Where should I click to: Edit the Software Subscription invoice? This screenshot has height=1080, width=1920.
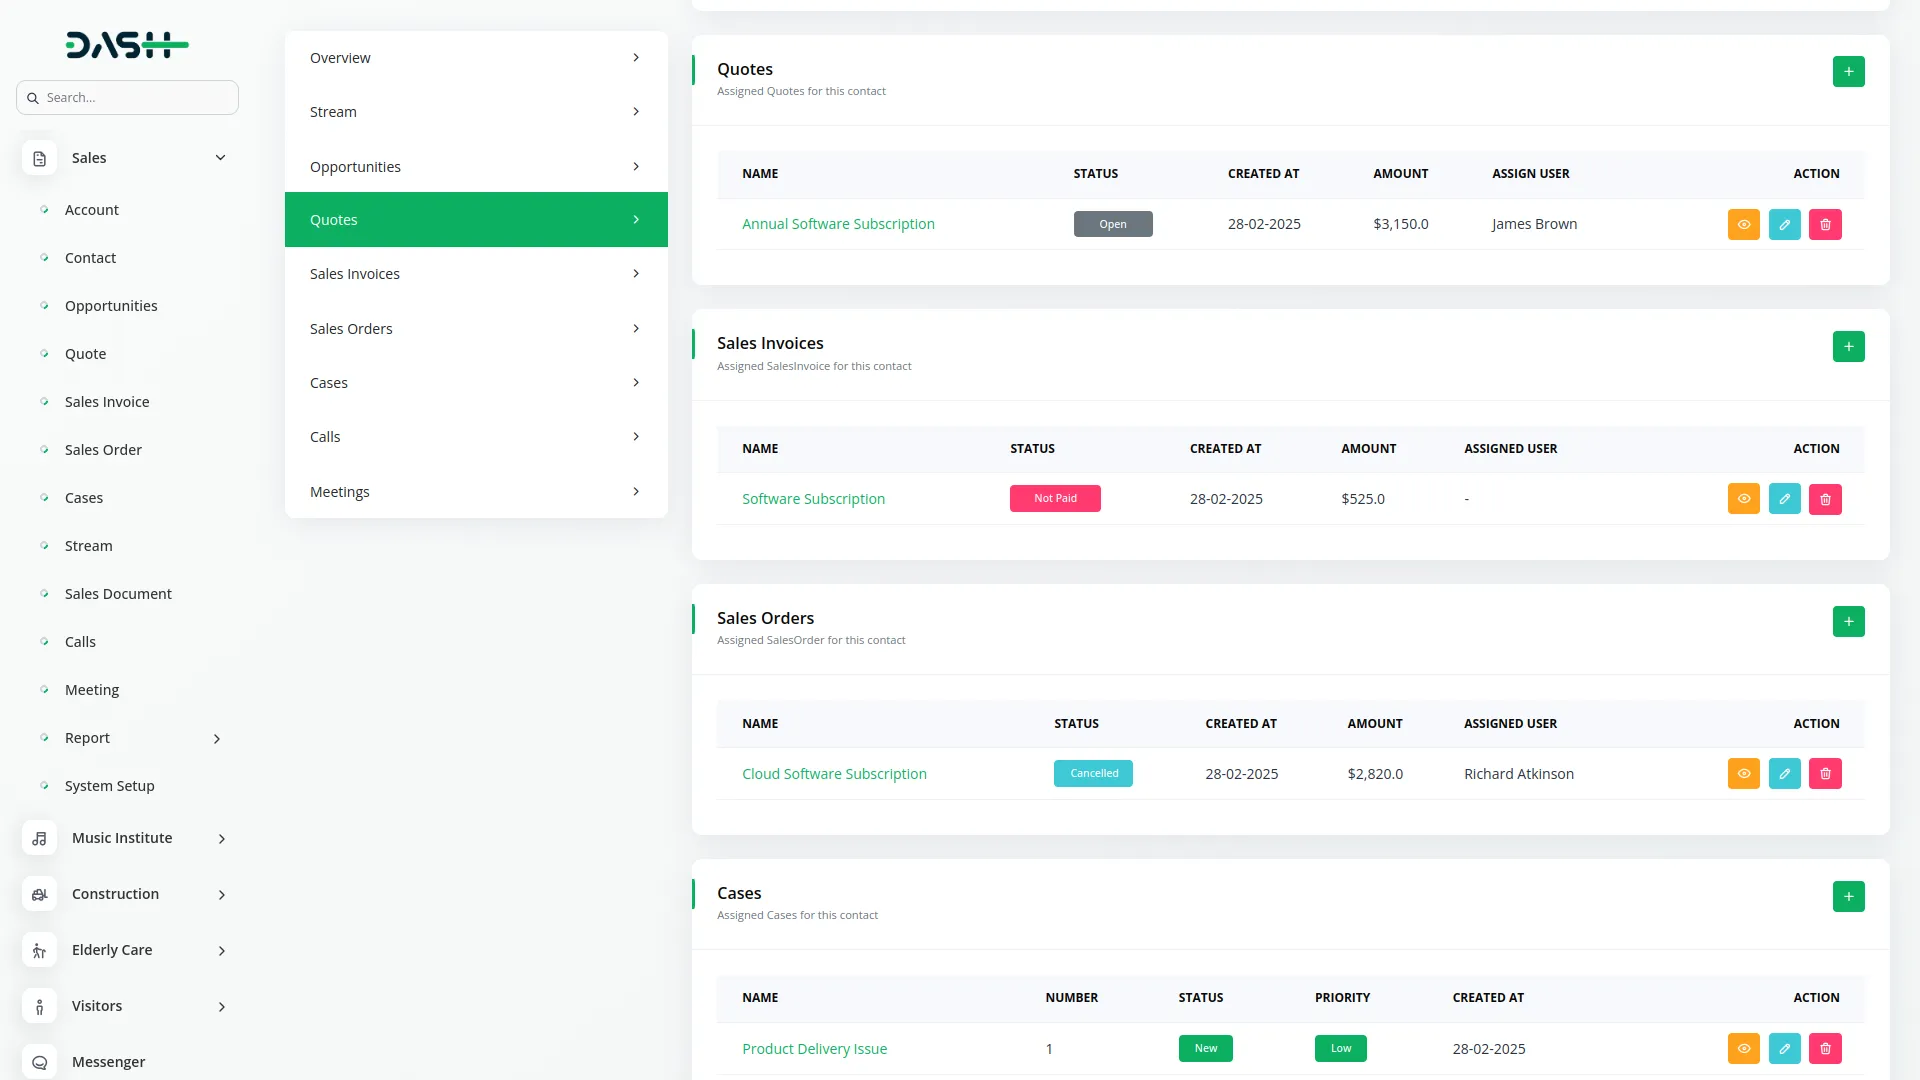tap(1784, 499)
